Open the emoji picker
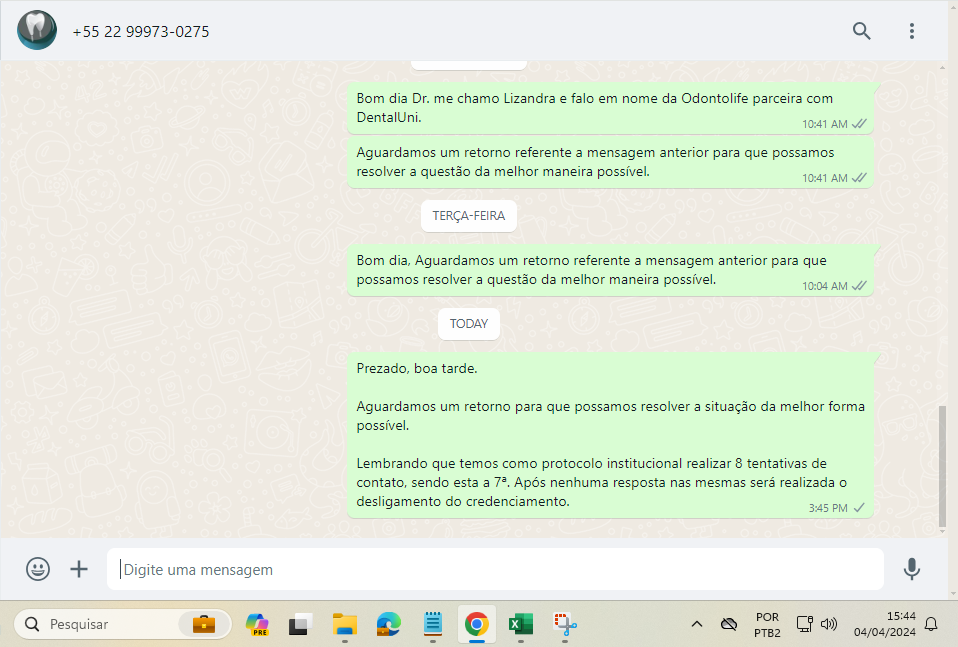Image resolution: width=958 pixels, height=647 pixels. pyautogui.click(x=38, y=569)
